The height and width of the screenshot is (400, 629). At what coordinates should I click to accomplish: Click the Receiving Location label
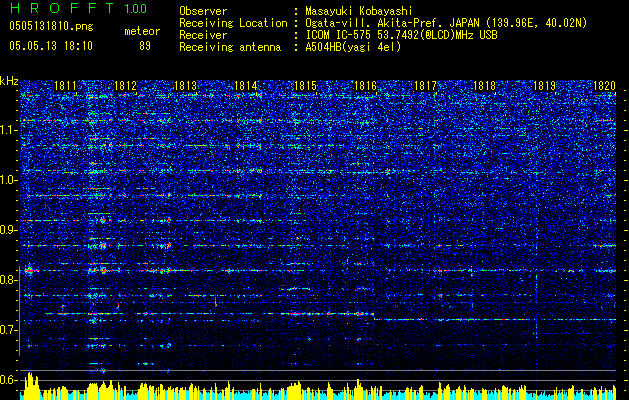tap(233, 23)
